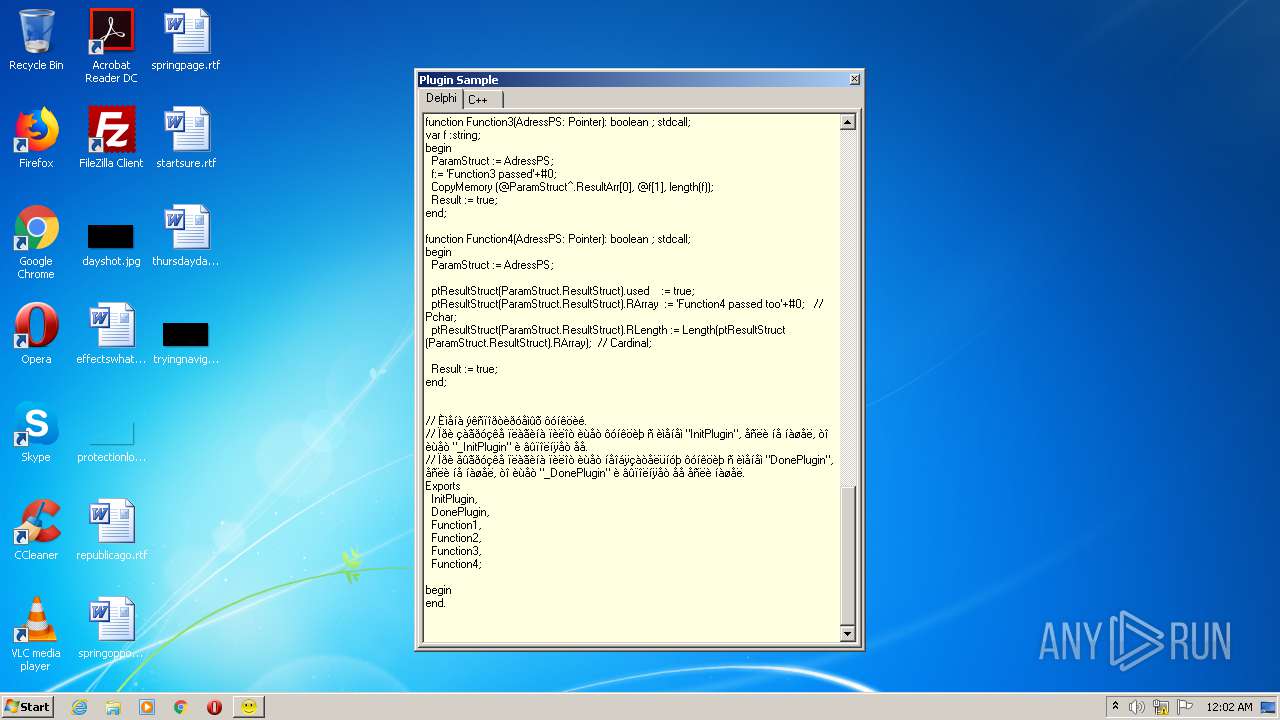Screen dimensions: 1280x720
Task: Click the Chrome icon in the taskbar
Action: click(181, 707)
